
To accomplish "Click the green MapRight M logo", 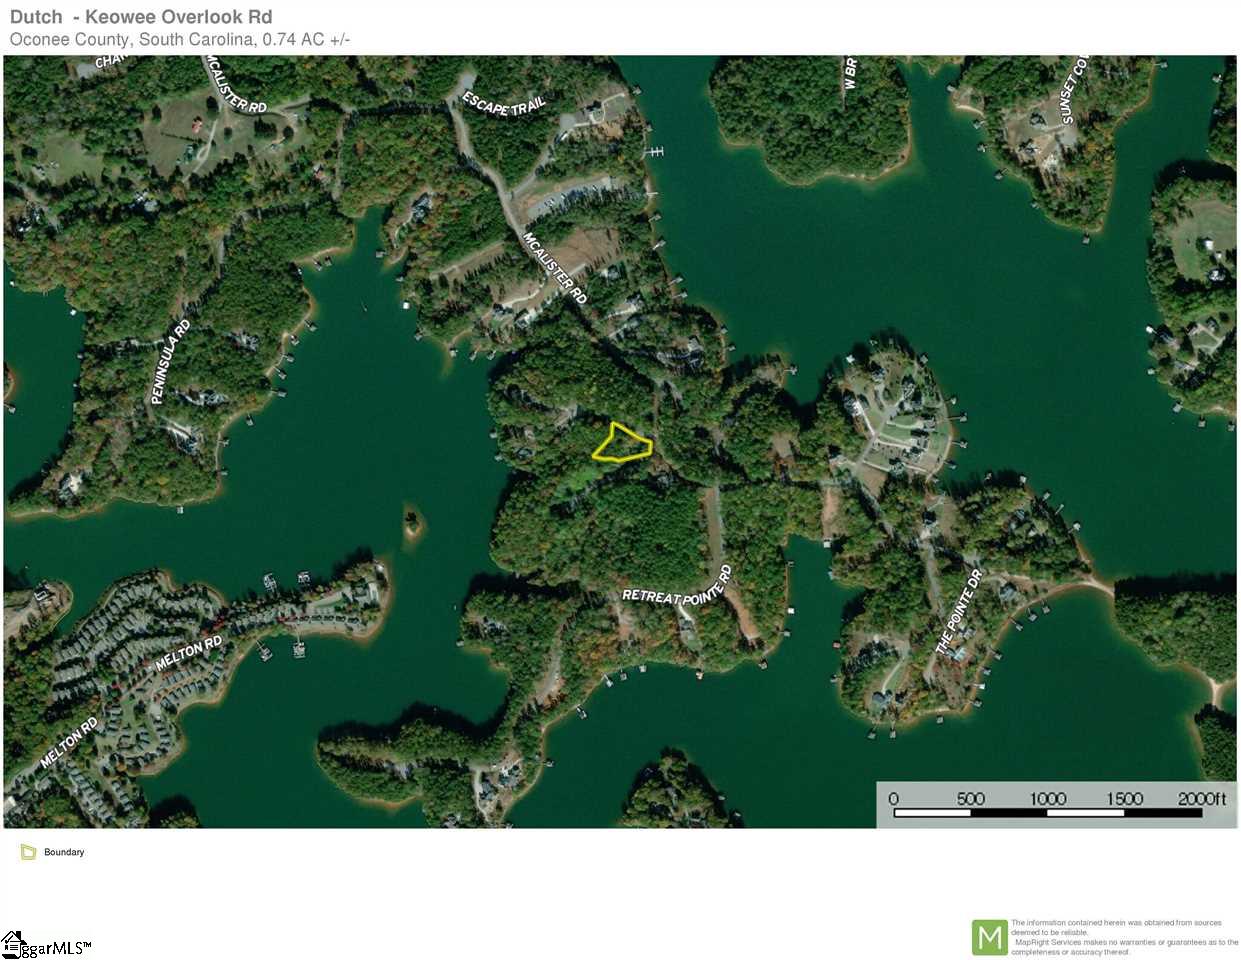I will coord(990,938).
